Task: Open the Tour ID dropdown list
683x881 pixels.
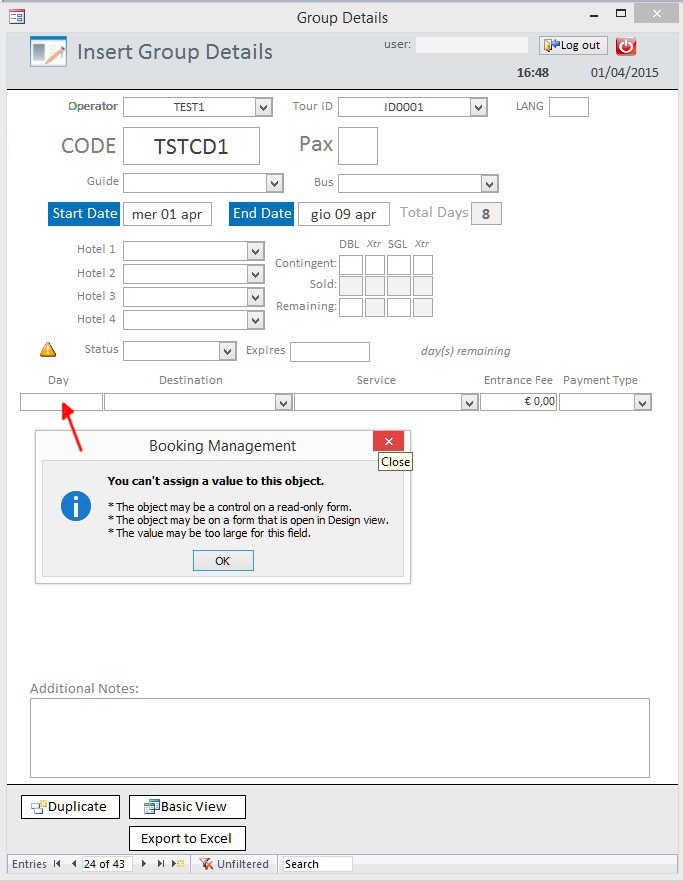Action: click(x=478, y=107)
